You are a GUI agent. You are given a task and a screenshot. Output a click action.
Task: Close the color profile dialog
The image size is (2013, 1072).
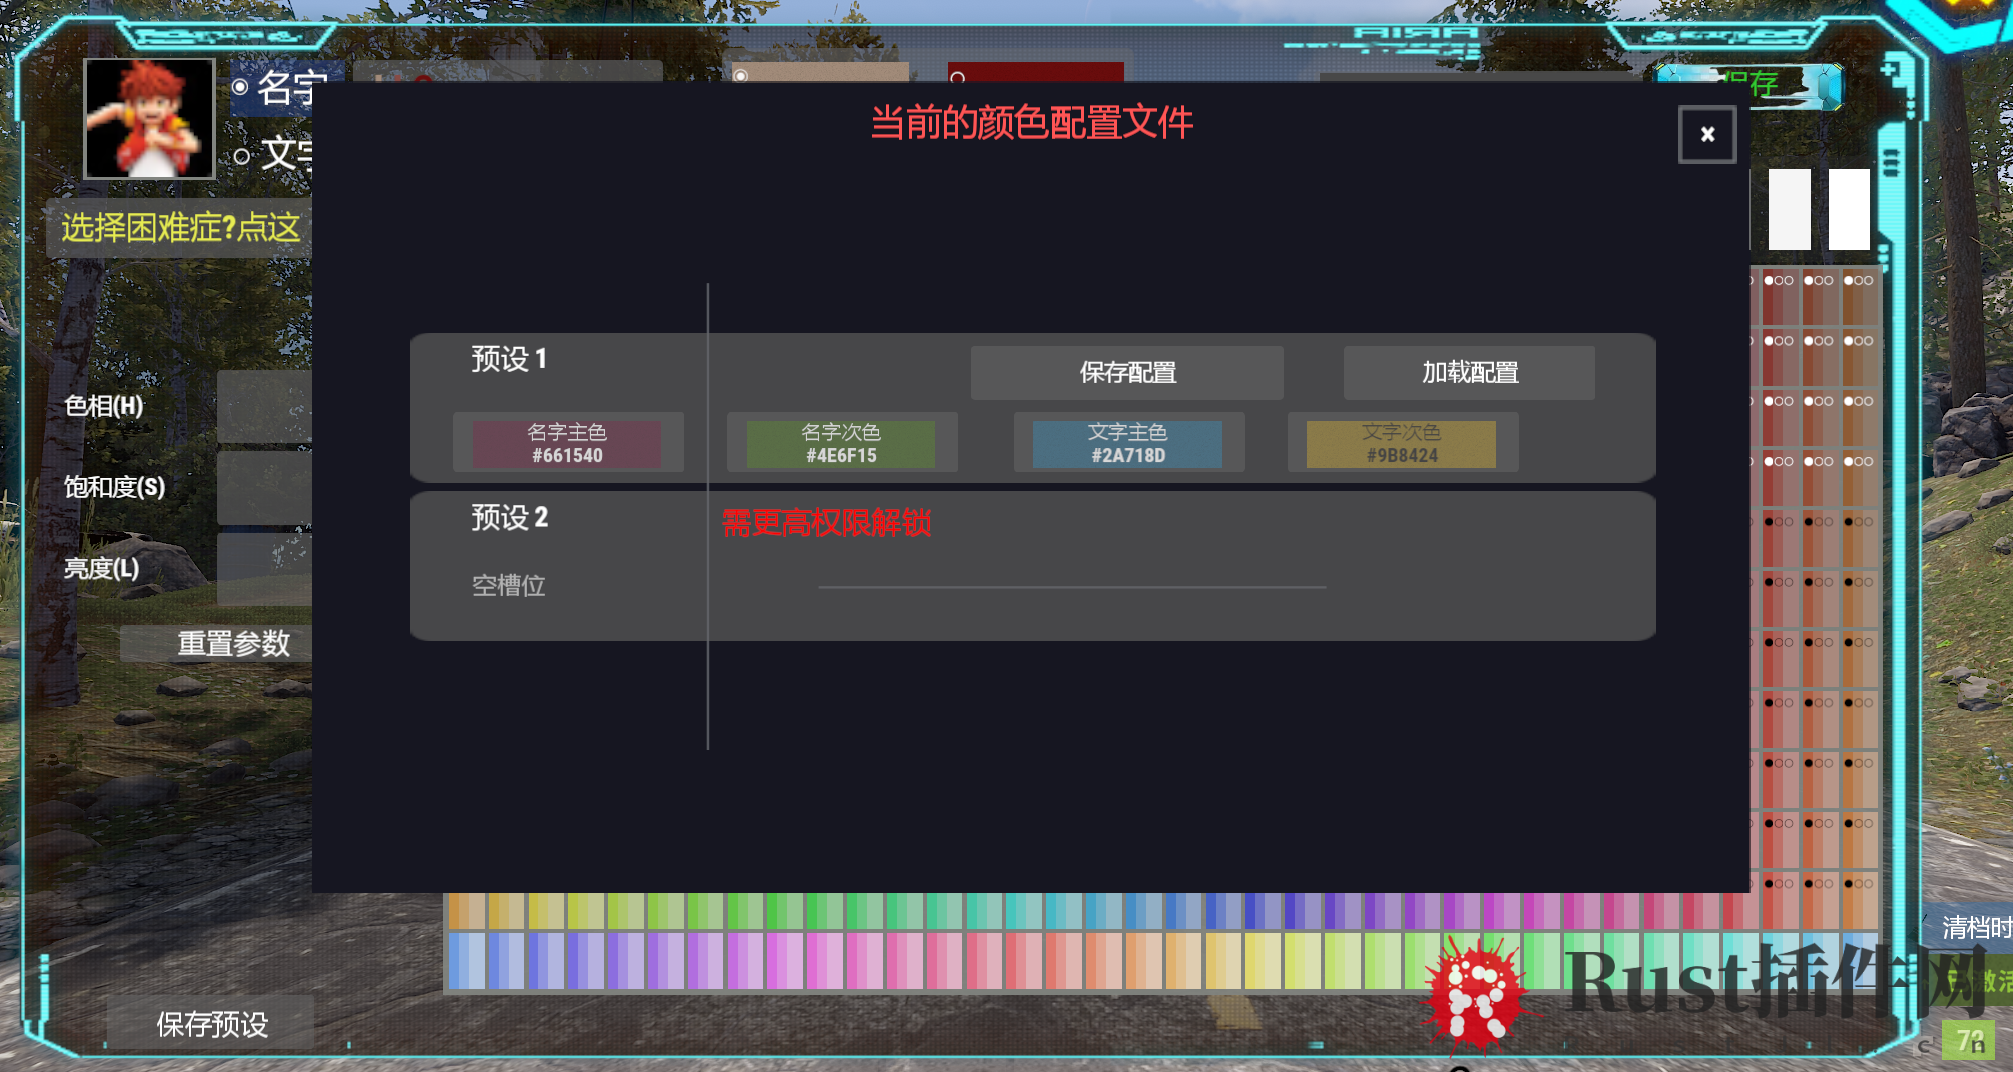tap(1706, 134)
